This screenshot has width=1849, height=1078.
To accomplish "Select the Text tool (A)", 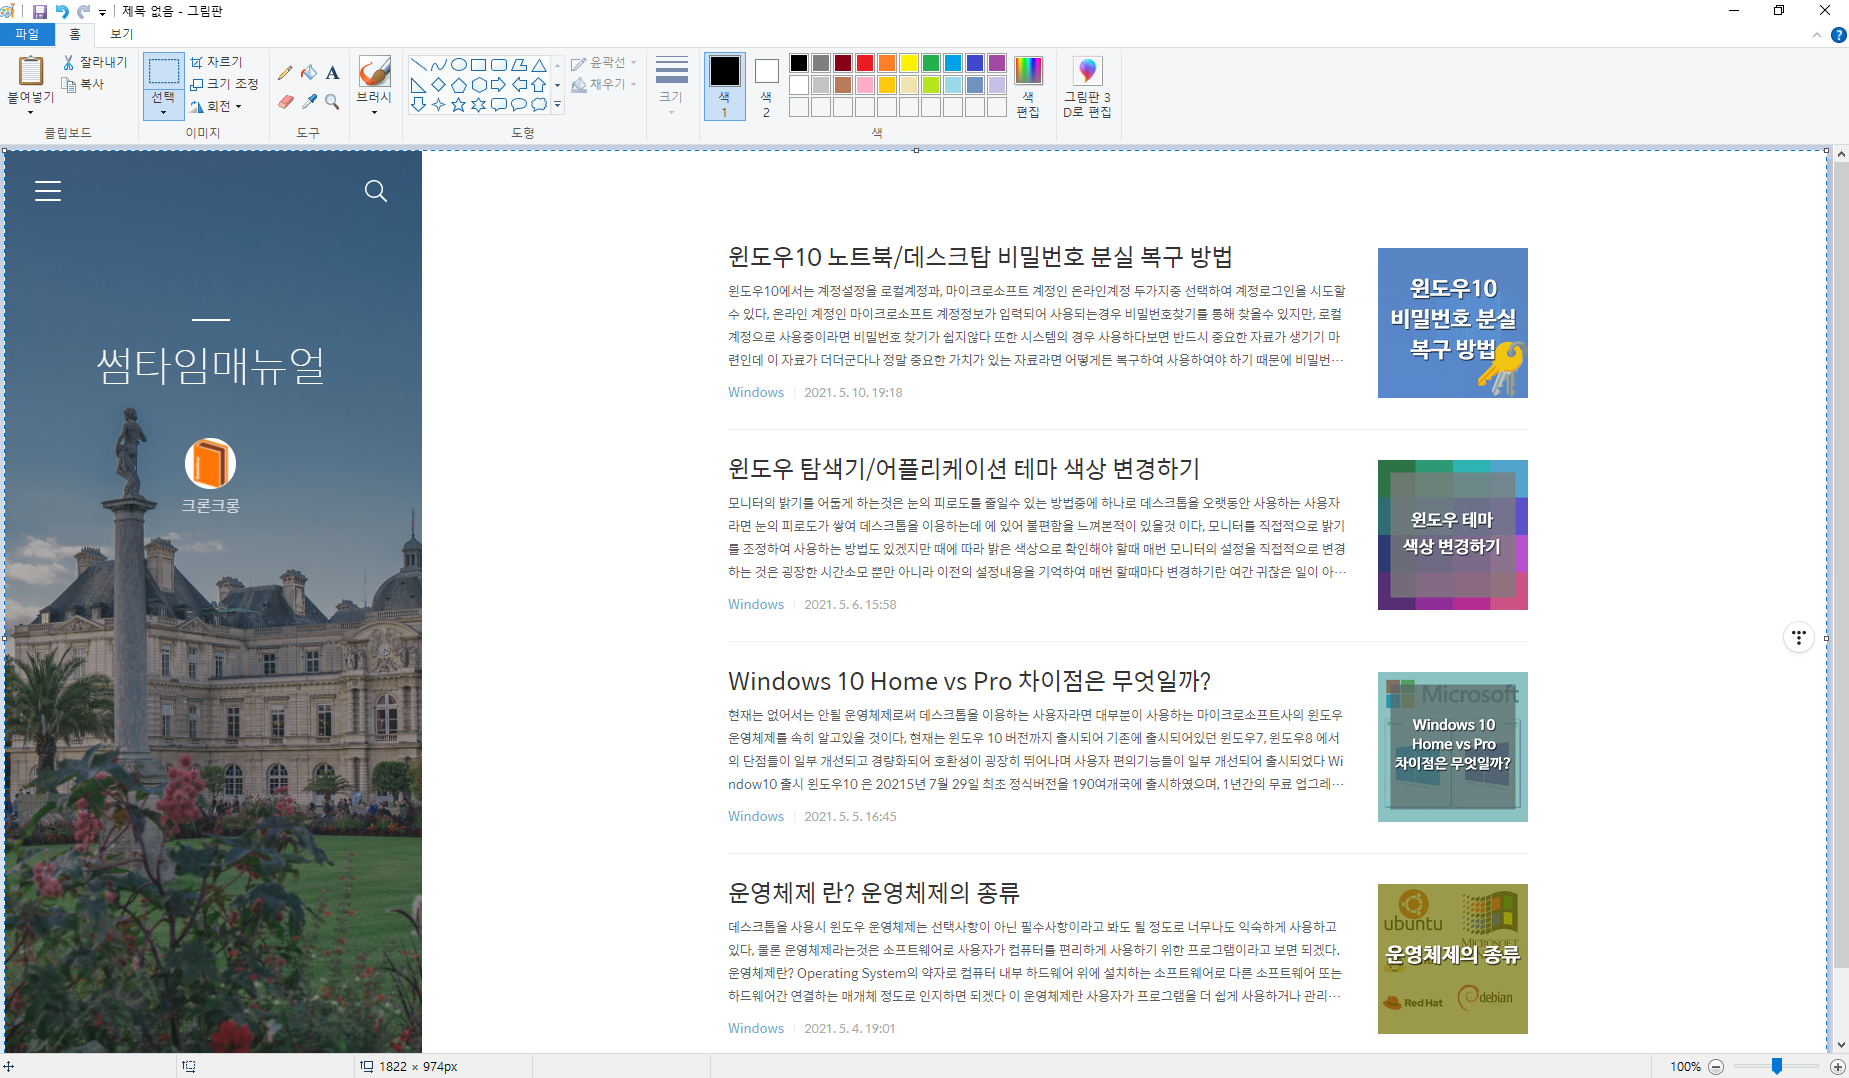I will click(333, 72).
